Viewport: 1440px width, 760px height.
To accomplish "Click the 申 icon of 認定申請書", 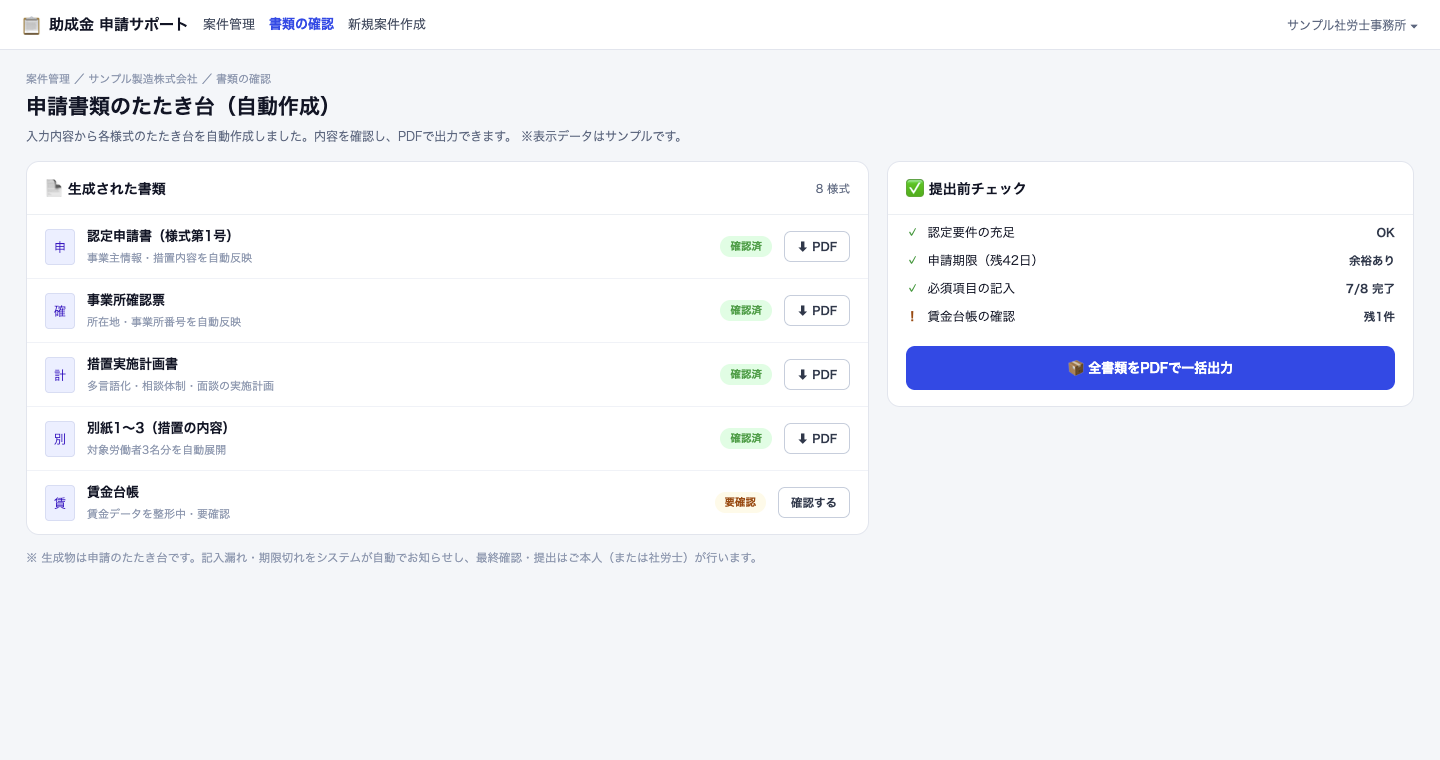I will (x=60, y=247).
